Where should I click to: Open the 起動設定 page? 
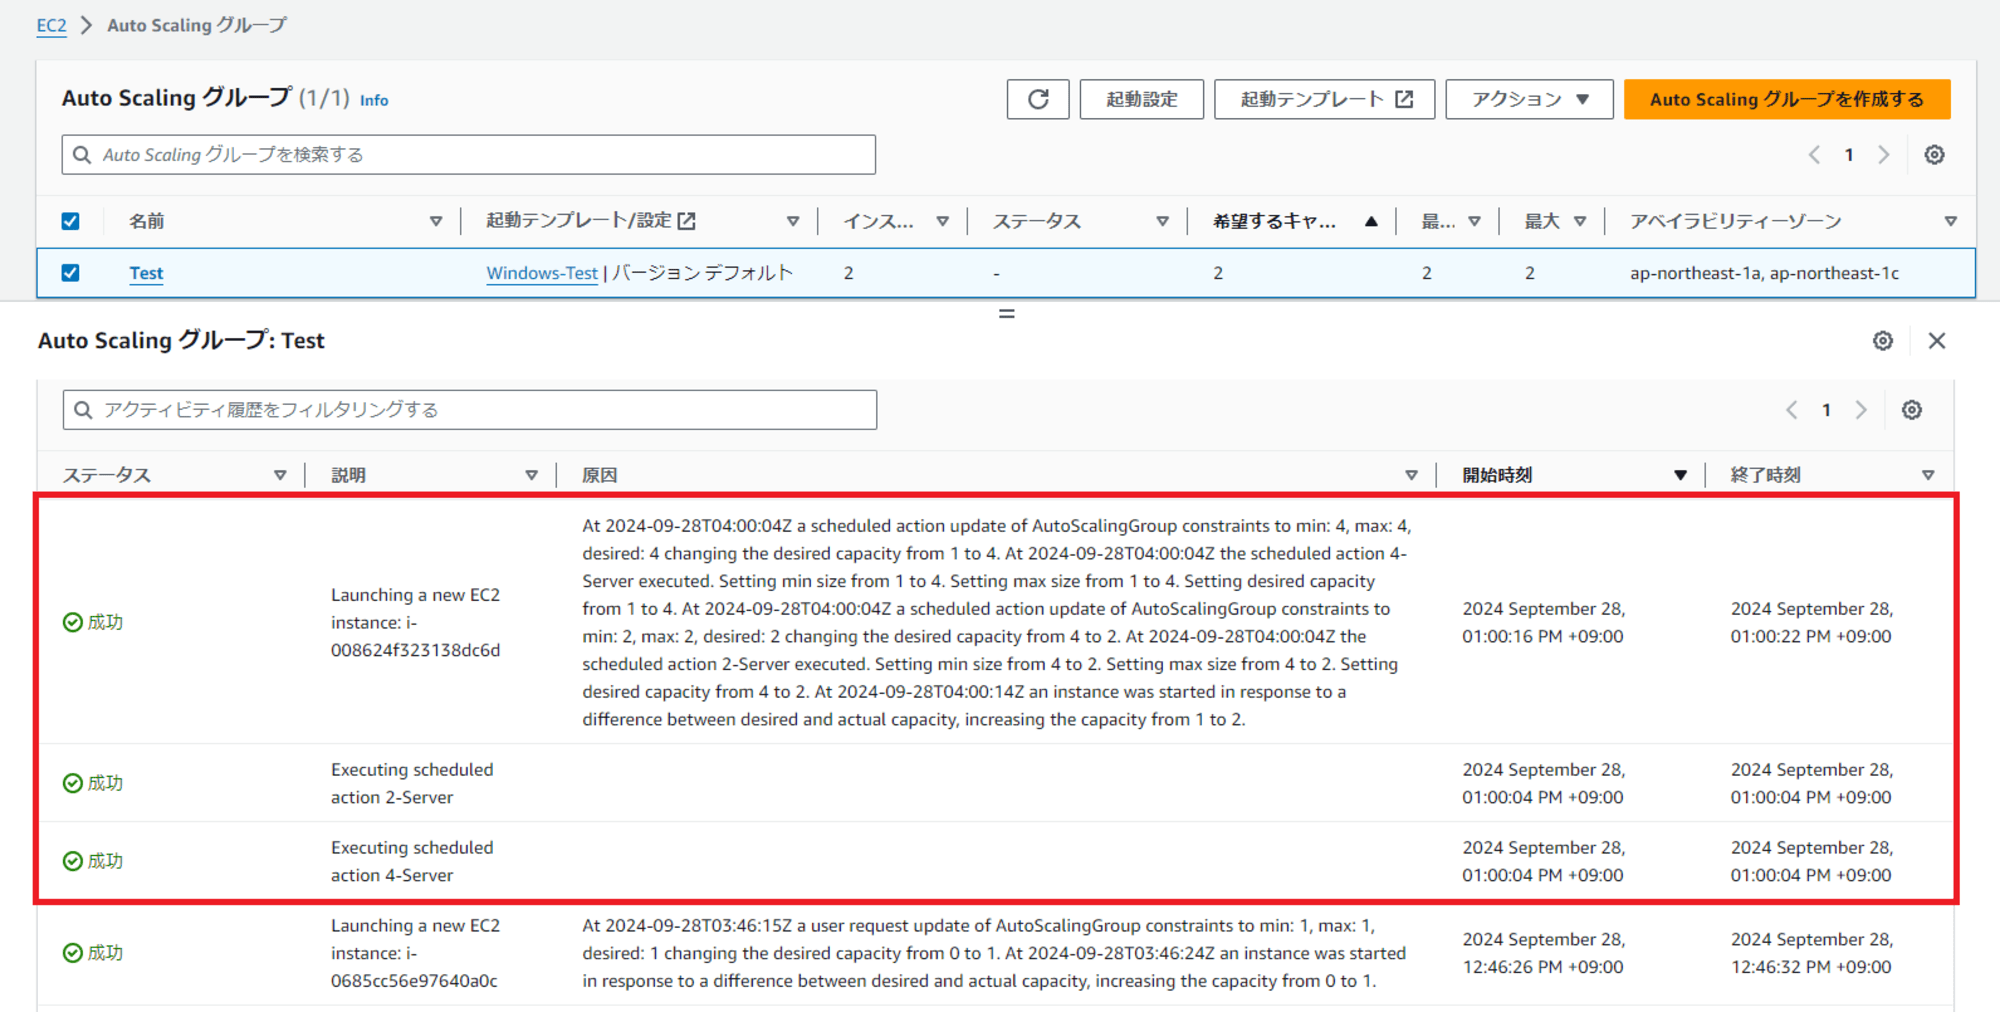[x=1141, y=99]
